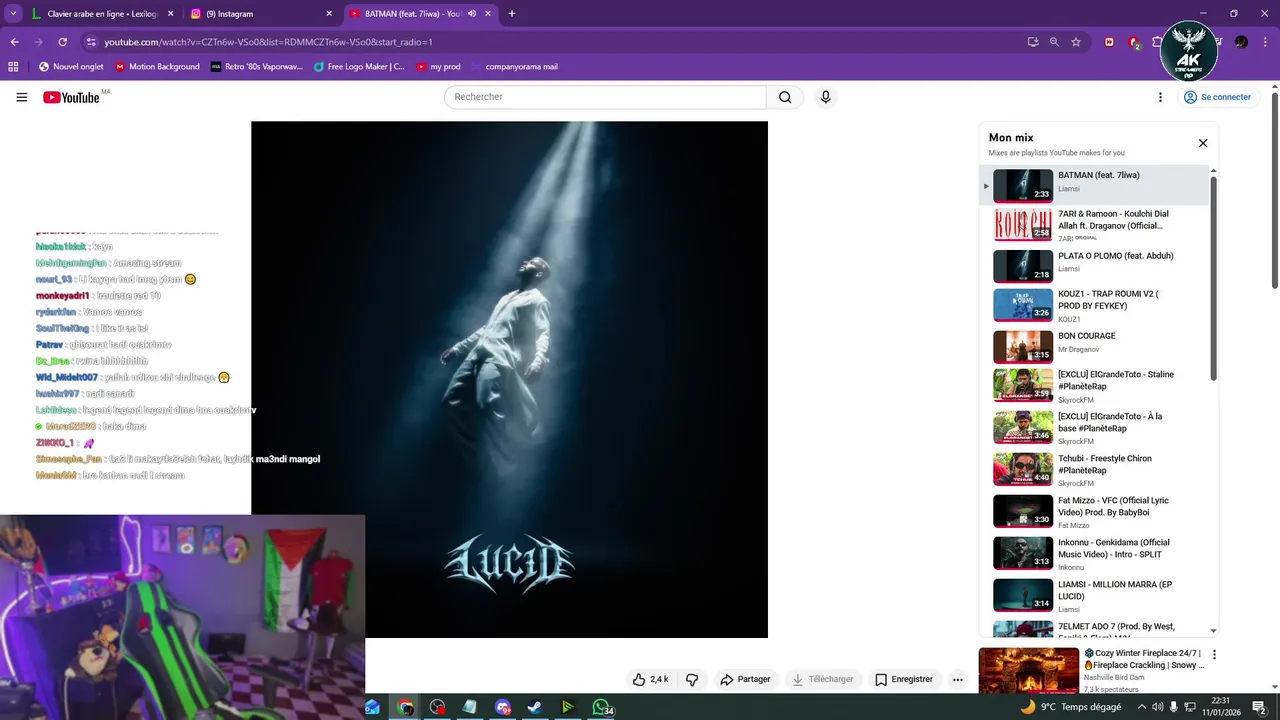Play 7ARI & Ramoon Koulchi Dial Allah

coord(1094,225)
